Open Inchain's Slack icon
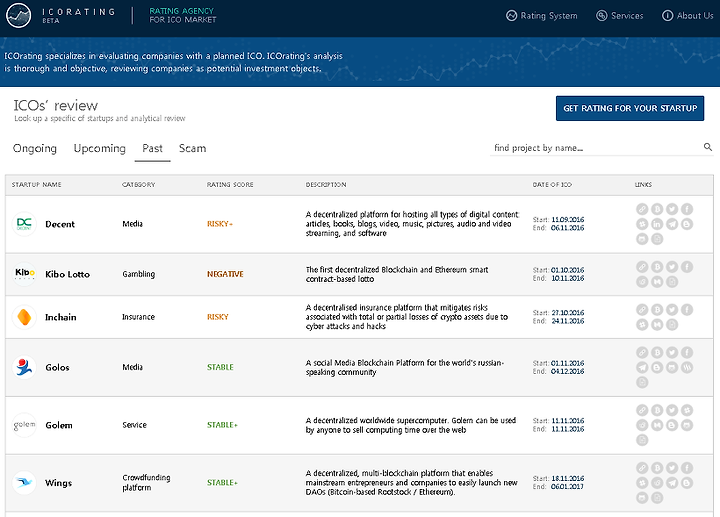The height and width of the screenshot is (517, 720). pyautogui.click(x=642, y=325)
